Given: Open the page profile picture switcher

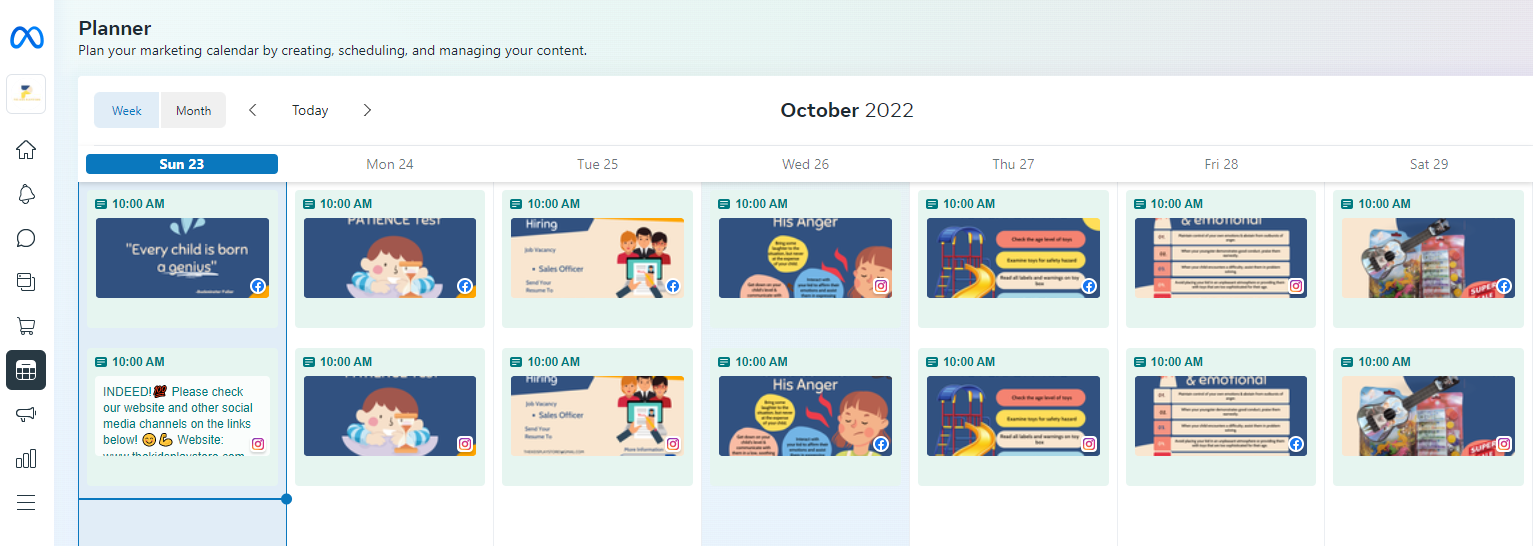Looking at the screenshot, I should click(x=26, y=94).
